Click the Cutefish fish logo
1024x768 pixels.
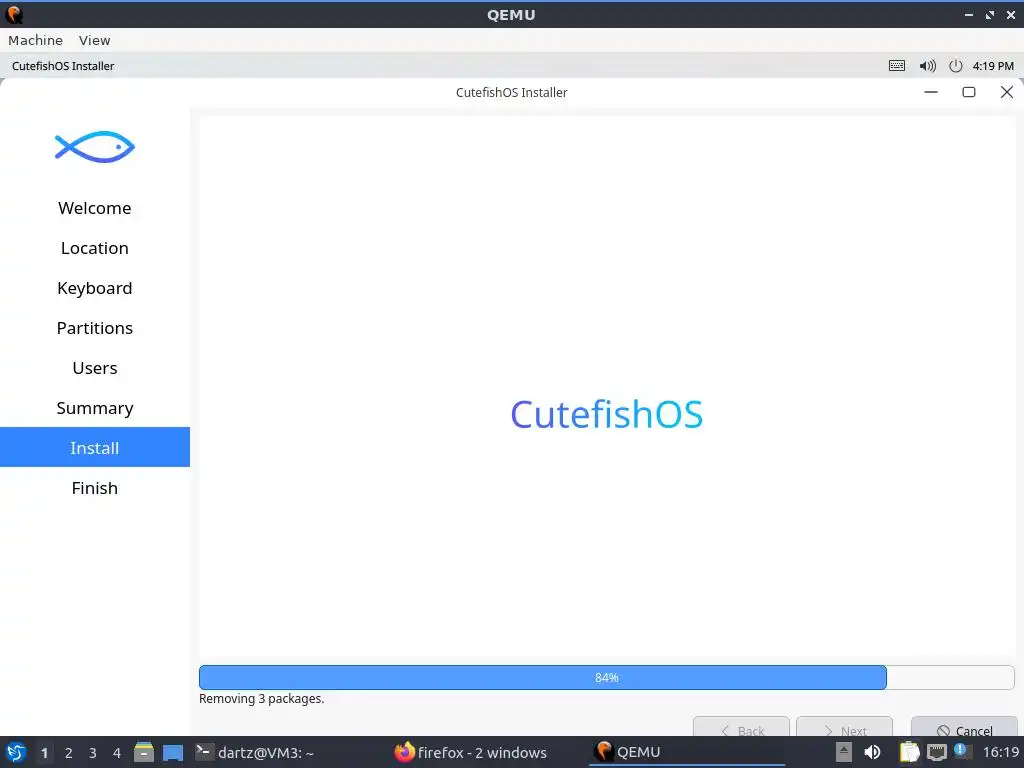[x=95, y=147]
